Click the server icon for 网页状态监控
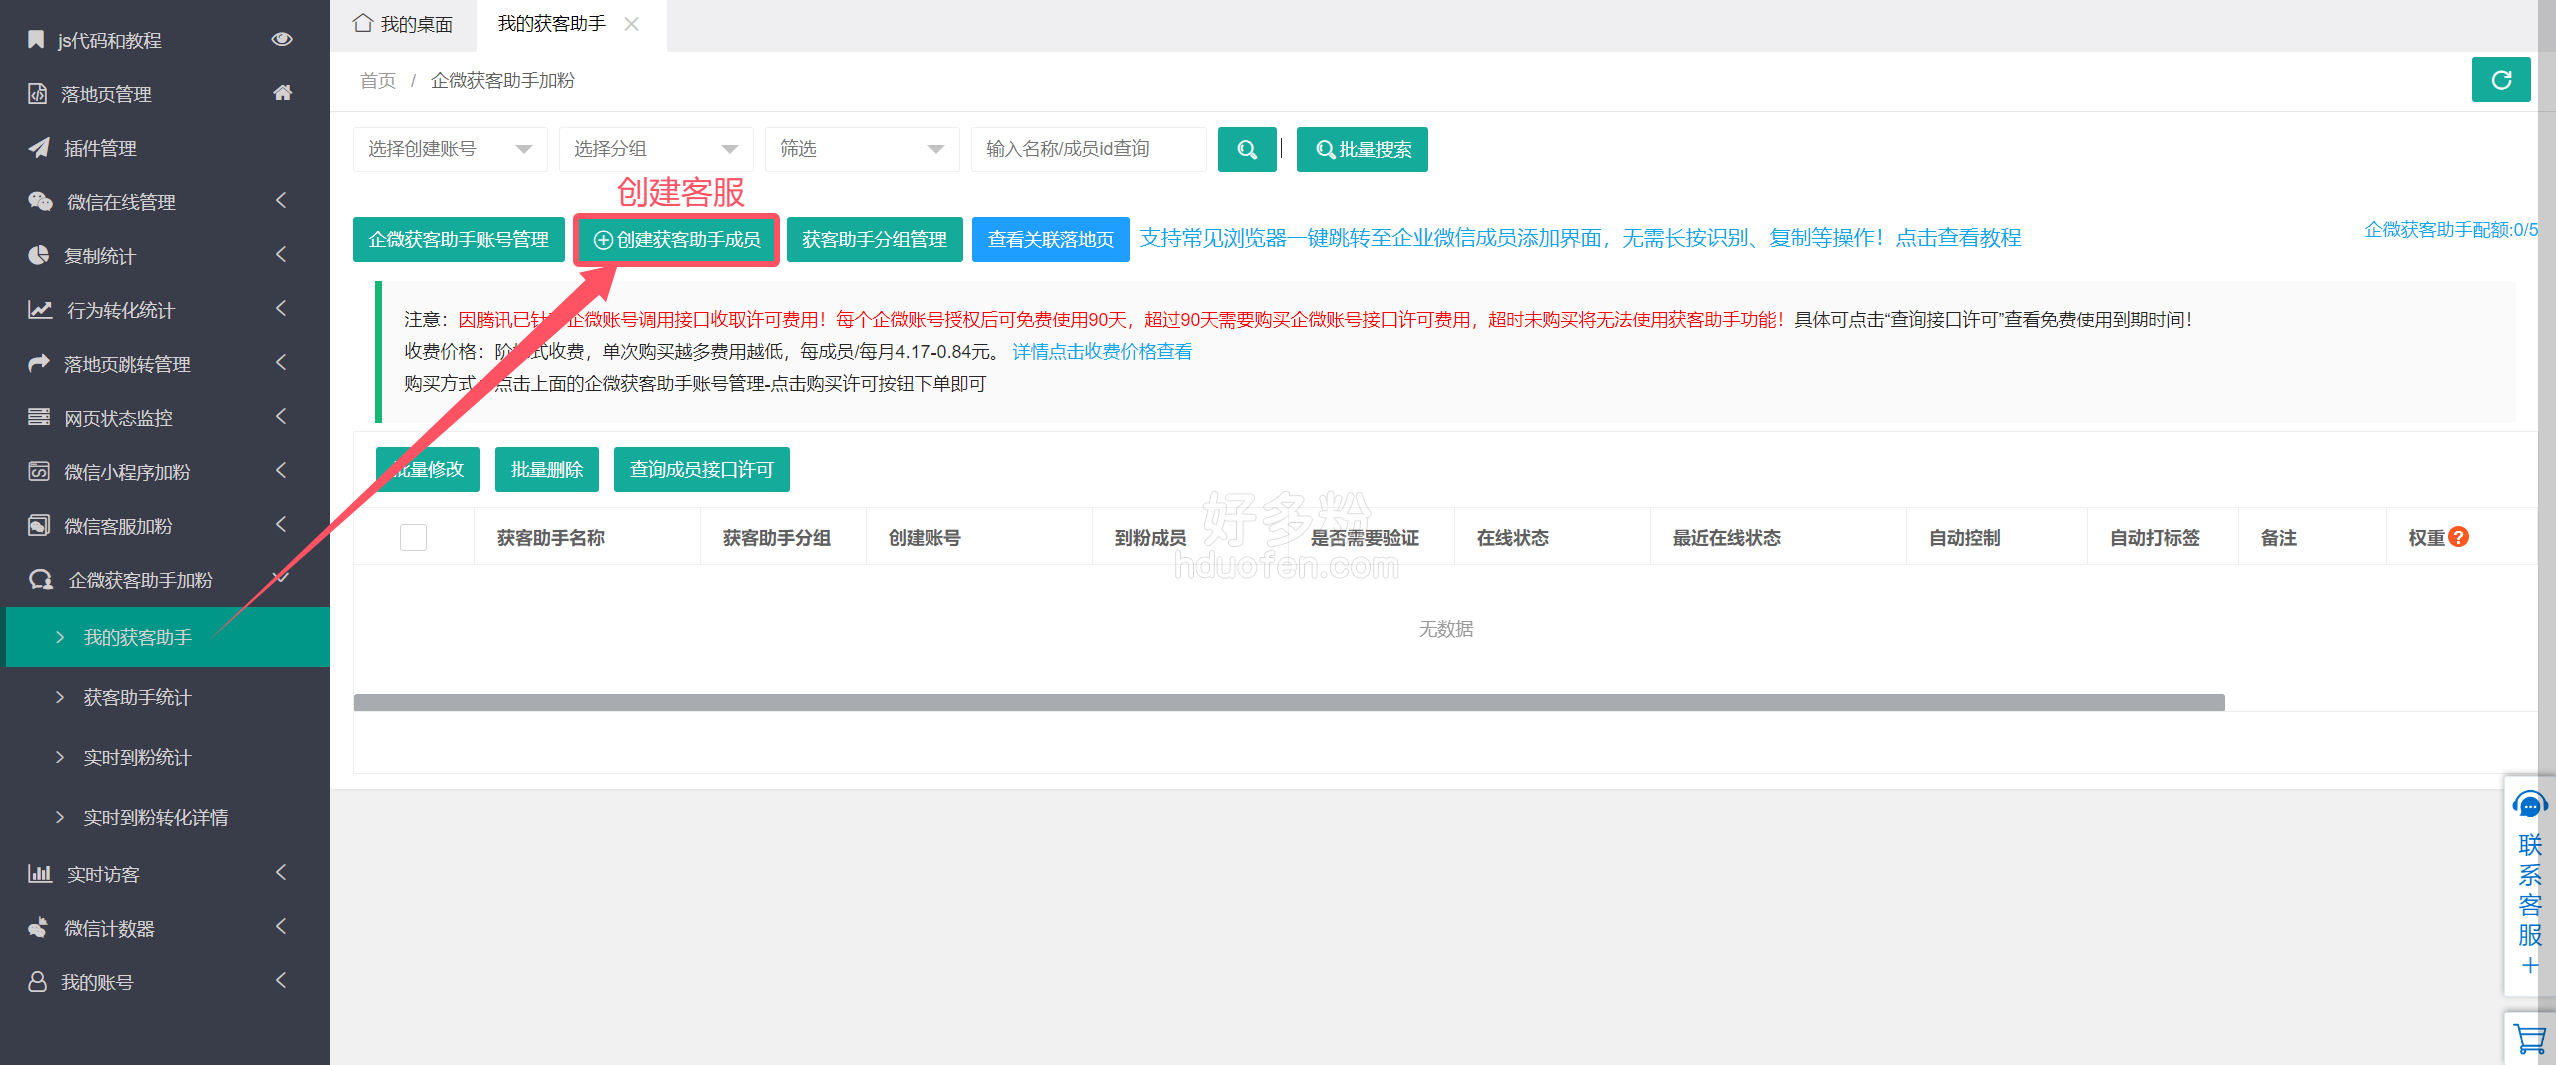2556x1065 pixels. pyautogui.click(x=39, y=418)
